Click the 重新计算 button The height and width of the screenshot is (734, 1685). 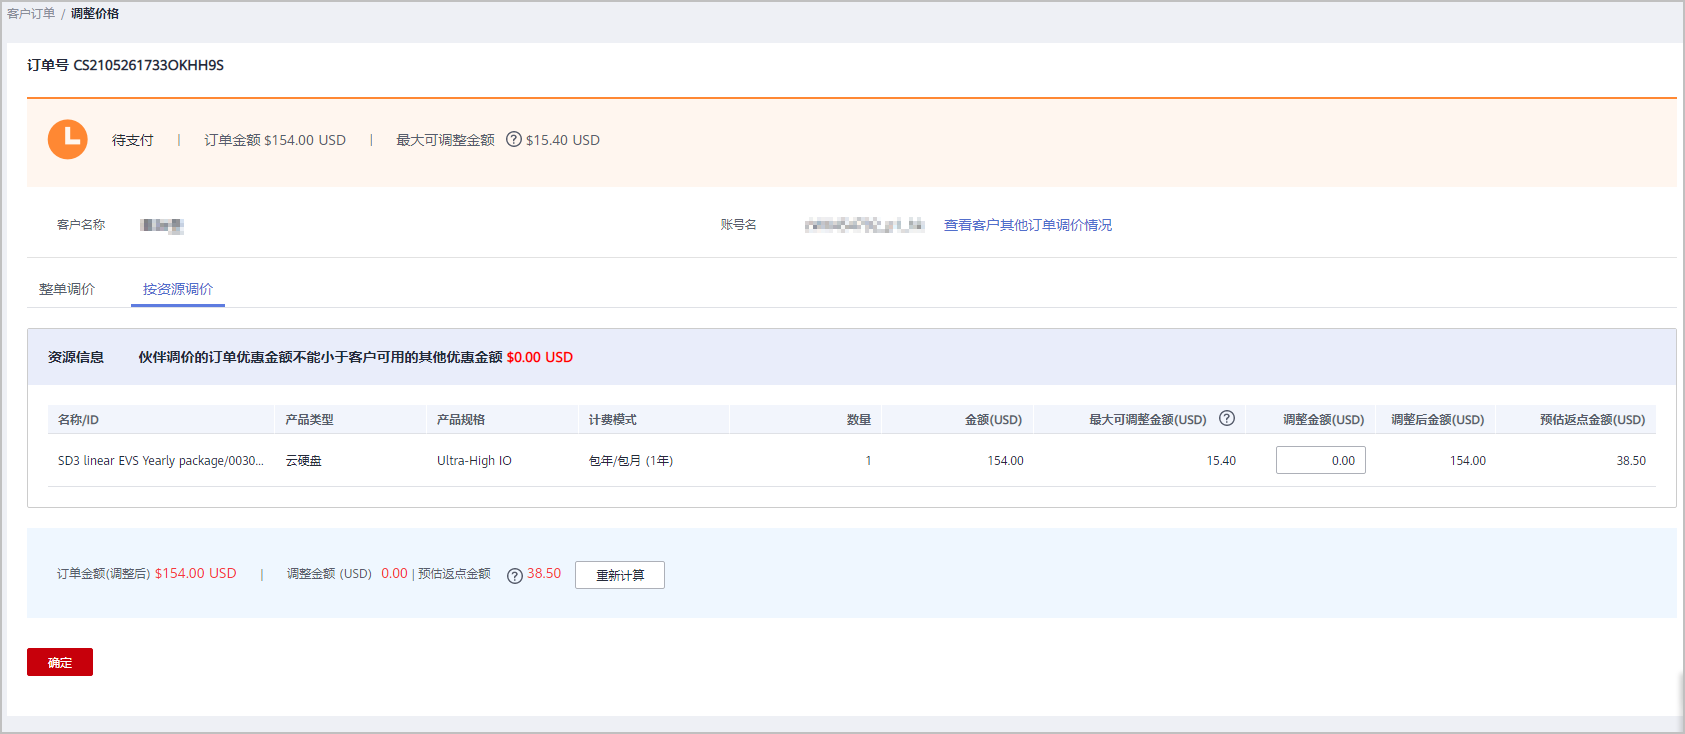point(620,575)
